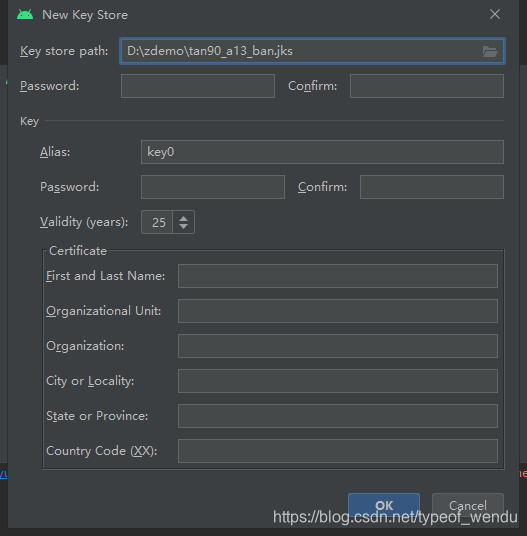Focus the Organization field

(338, 346)
